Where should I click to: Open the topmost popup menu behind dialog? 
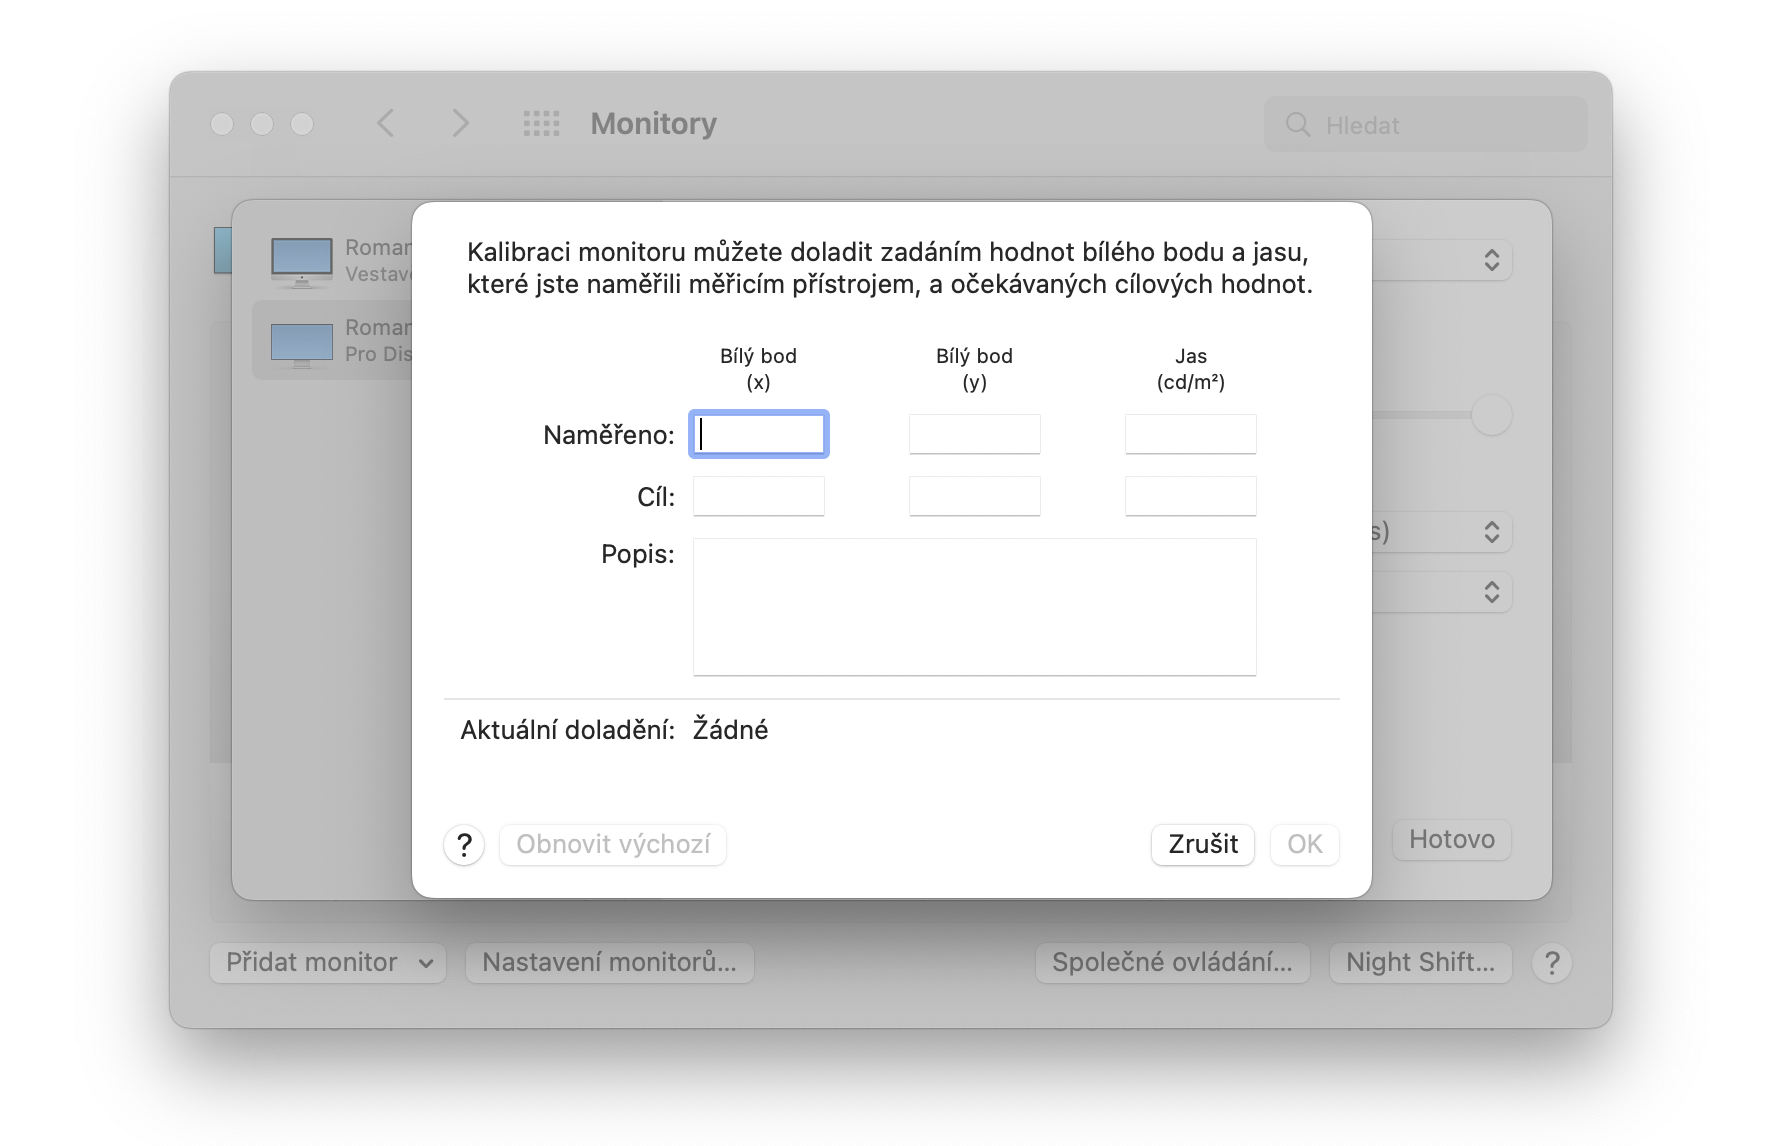pyautogui.click(x=1442, y=260)
